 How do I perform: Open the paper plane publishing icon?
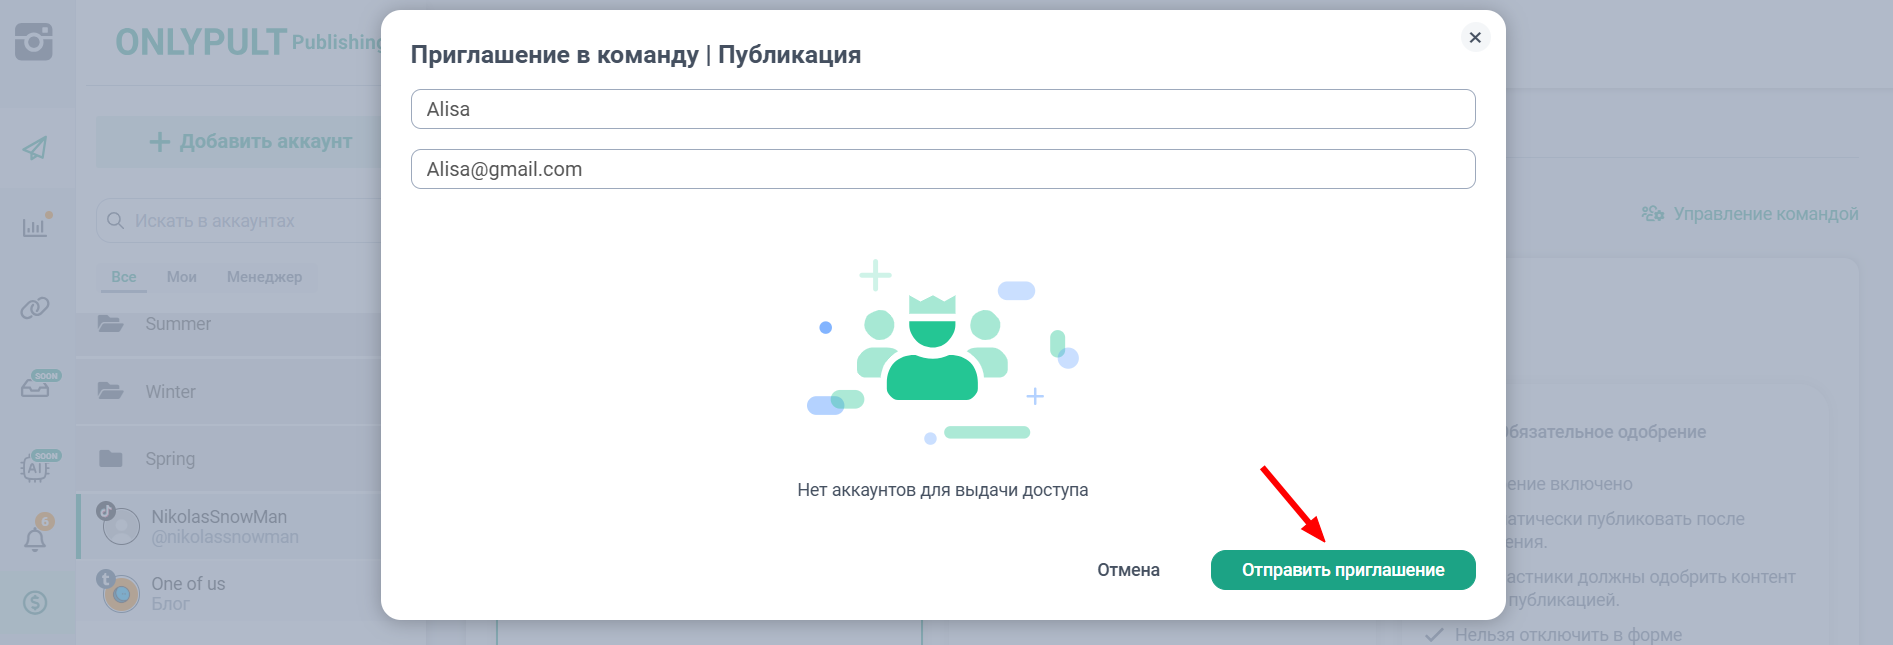click(35, 149)
